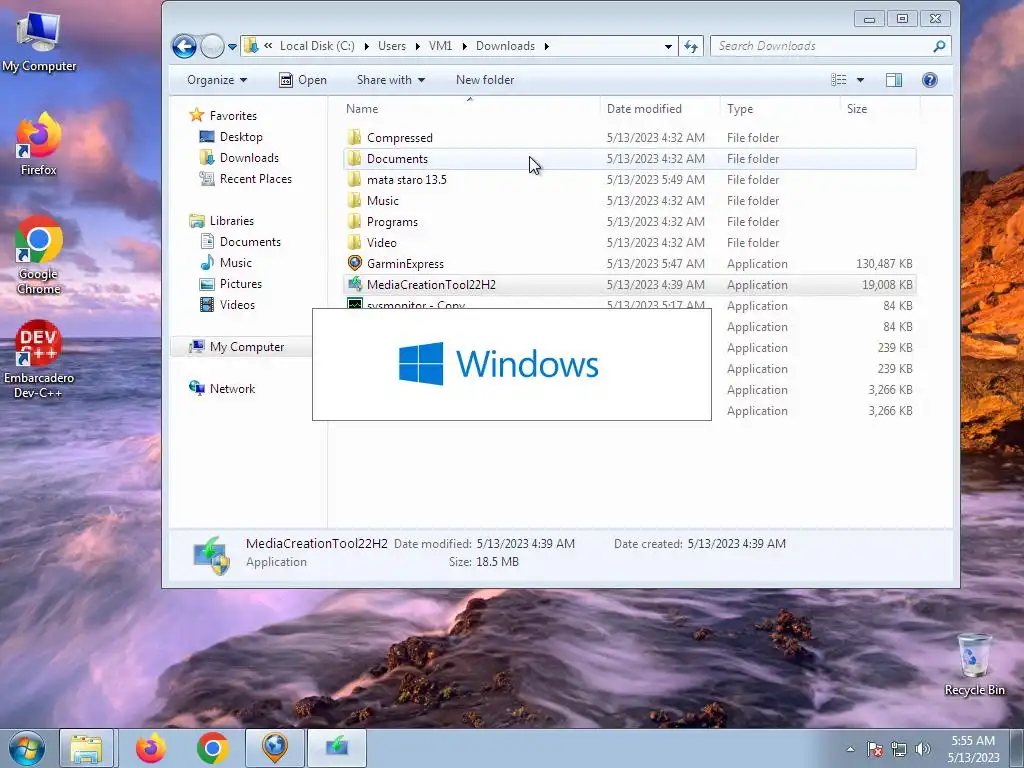Expand the arrow after Downloads breadcrumb

546,46
